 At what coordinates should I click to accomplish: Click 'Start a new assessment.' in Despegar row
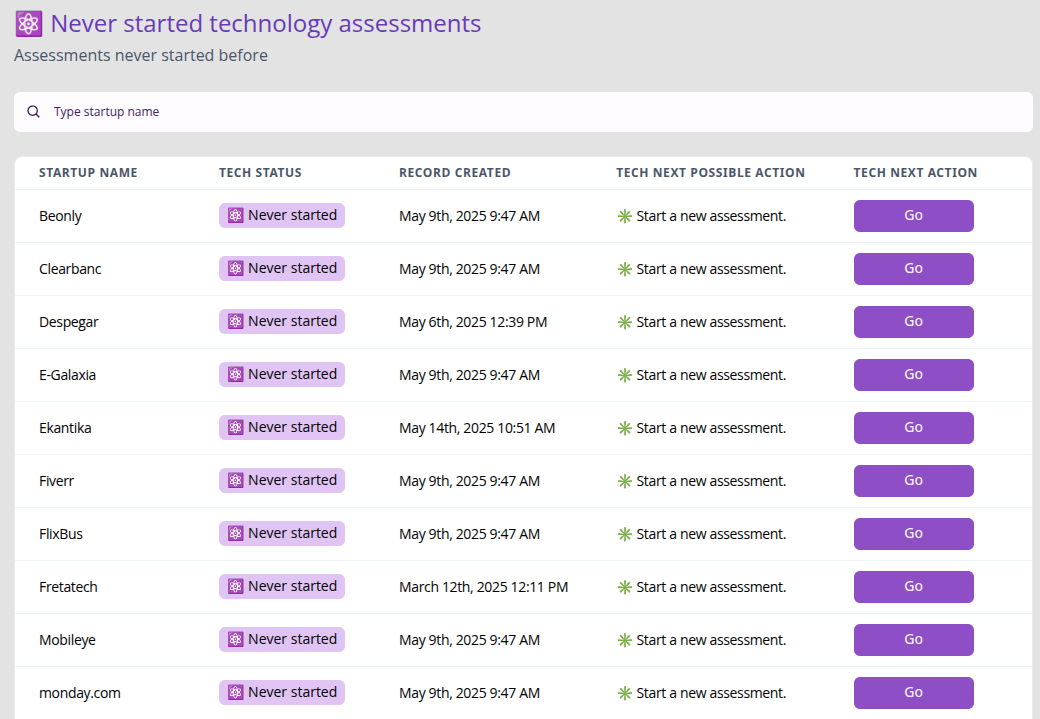coord(711,322)
